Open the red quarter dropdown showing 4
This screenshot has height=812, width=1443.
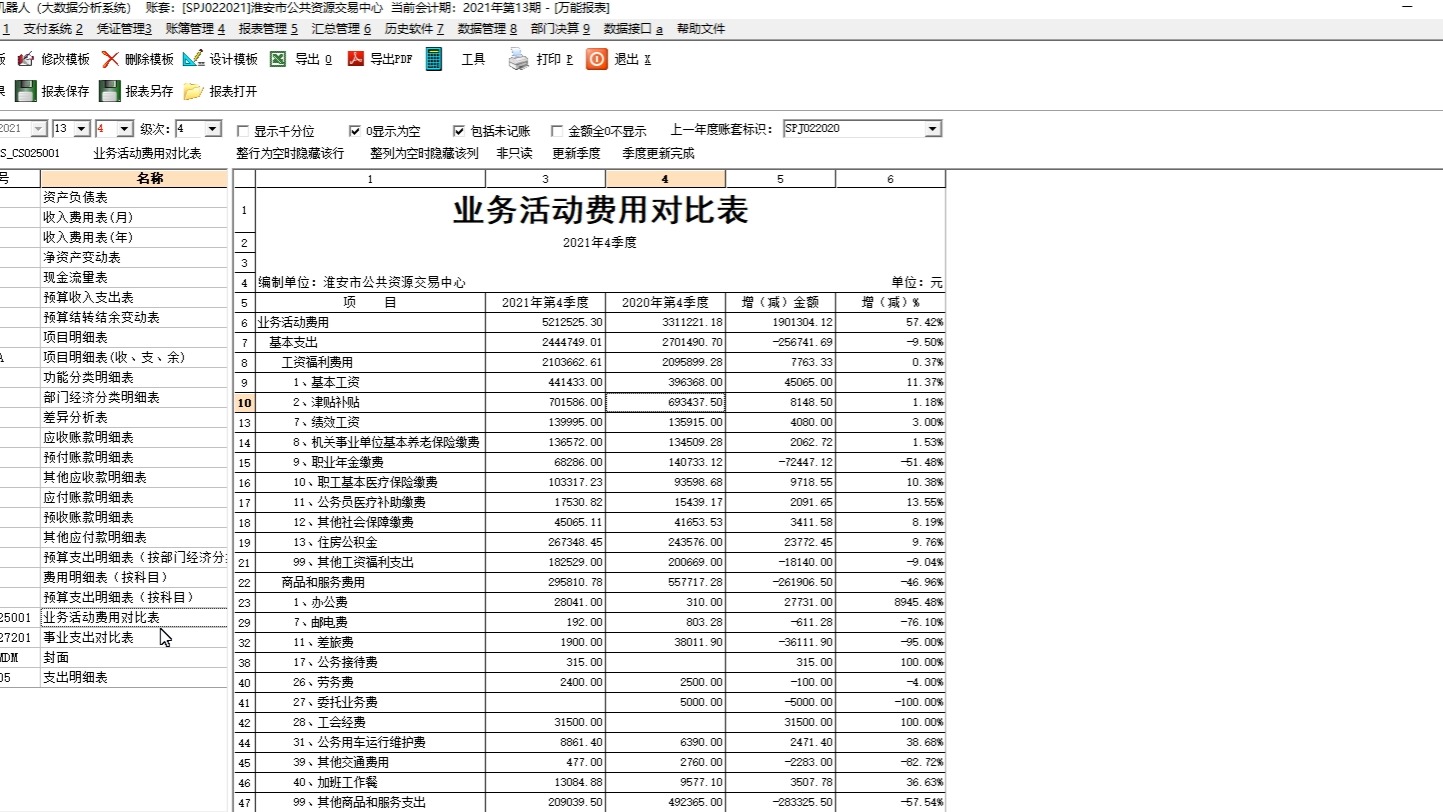(x=124, y=129)
